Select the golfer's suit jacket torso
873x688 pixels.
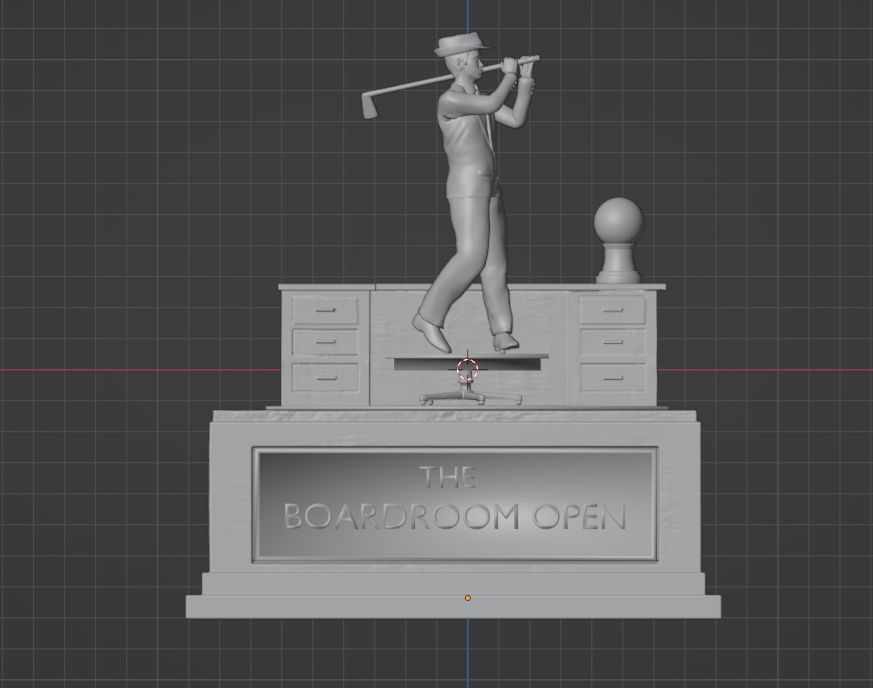(466, 140)
